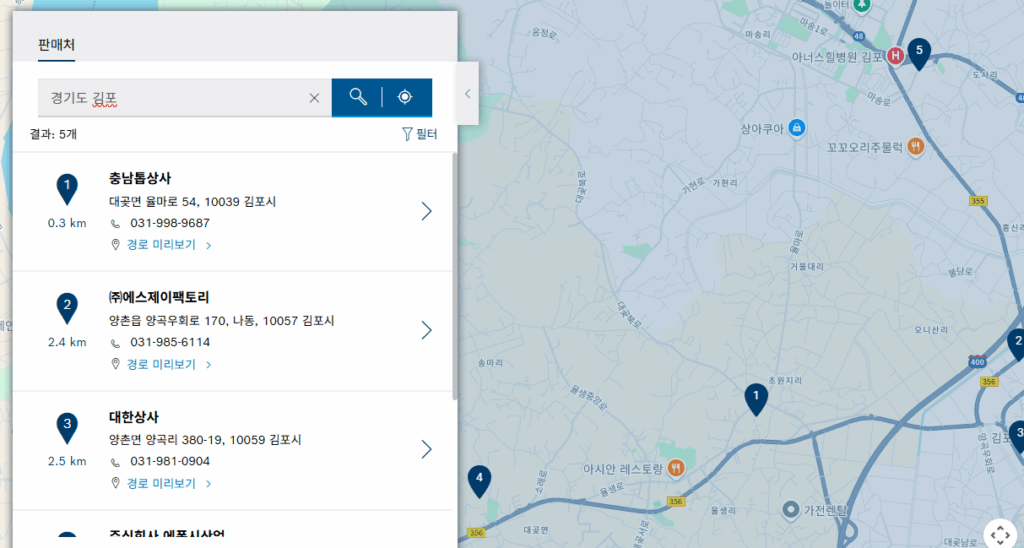Open details chevron for 충남톱상사
Image resolution: width=1024 pixels, height=548 pixels.
(426, 211)
